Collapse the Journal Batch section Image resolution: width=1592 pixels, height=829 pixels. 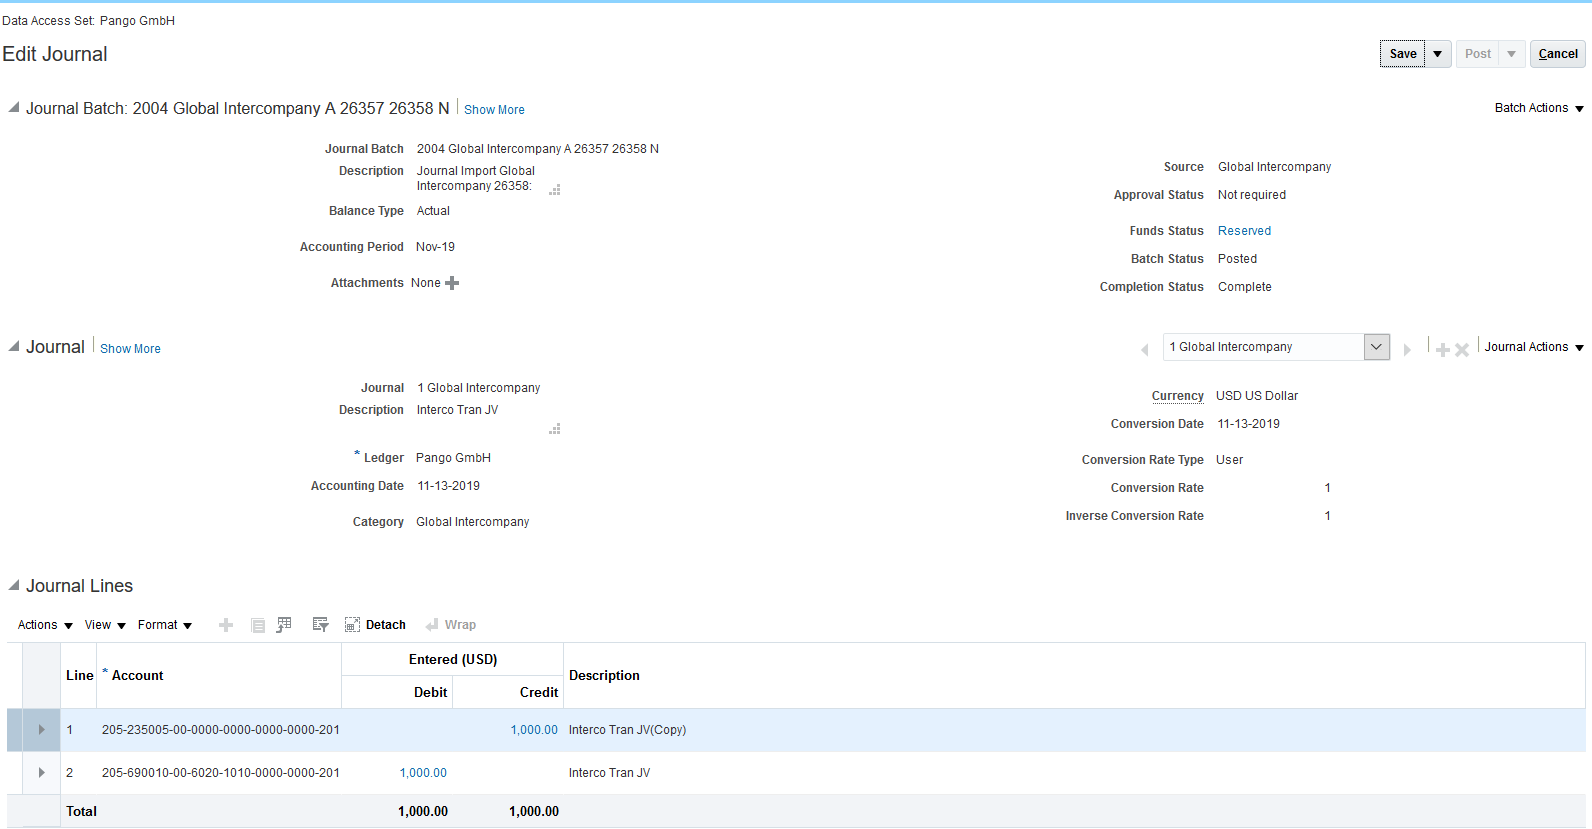tap(14, 108)
